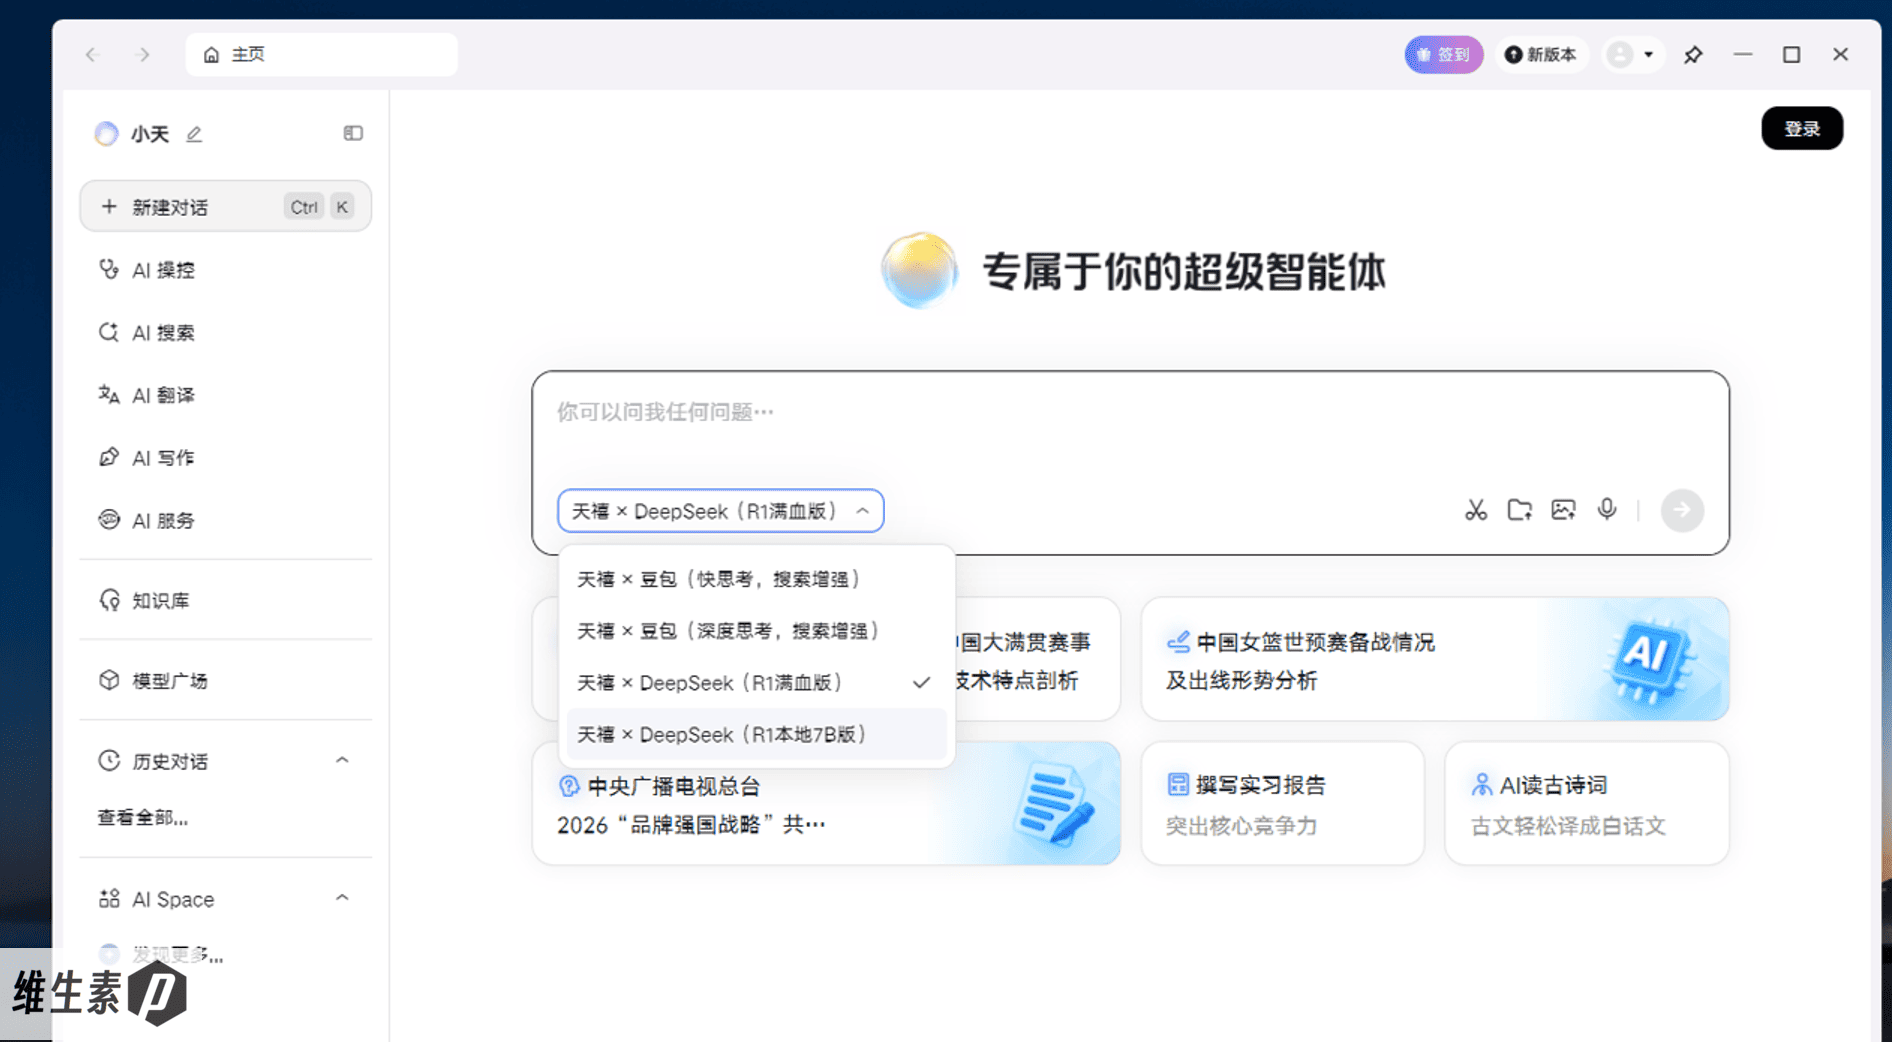This screenshot has height=1042, width=1892.
Task: Click the pencil edit icon beside 小天
Action: click(194, 134)
